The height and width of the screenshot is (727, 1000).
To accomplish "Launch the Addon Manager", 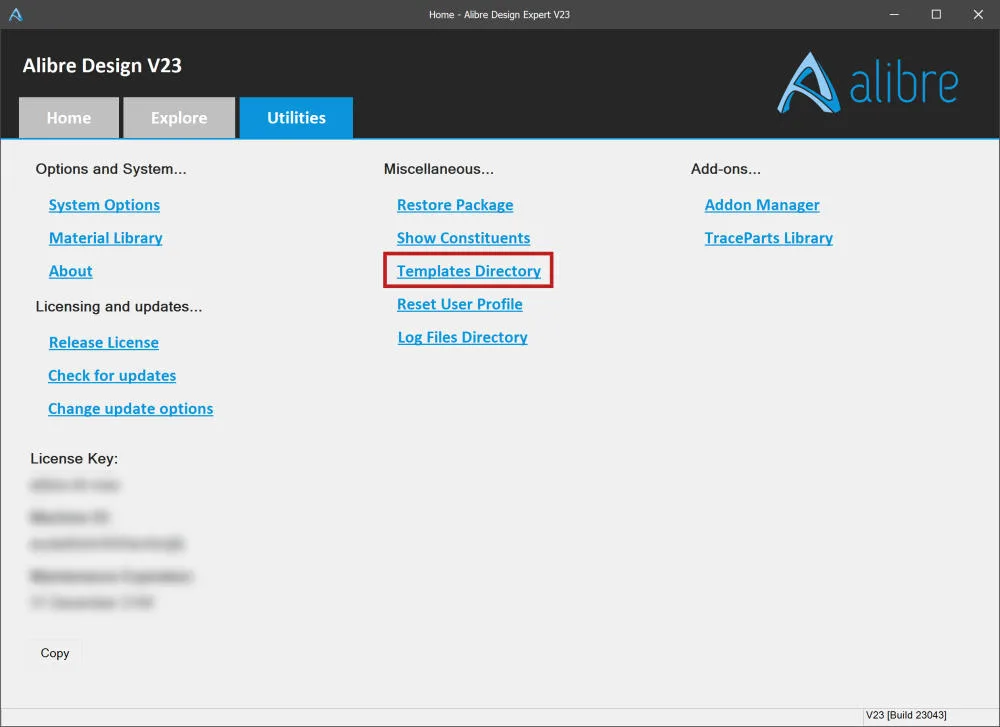I will pyautogui.click(x=762, y=205).
